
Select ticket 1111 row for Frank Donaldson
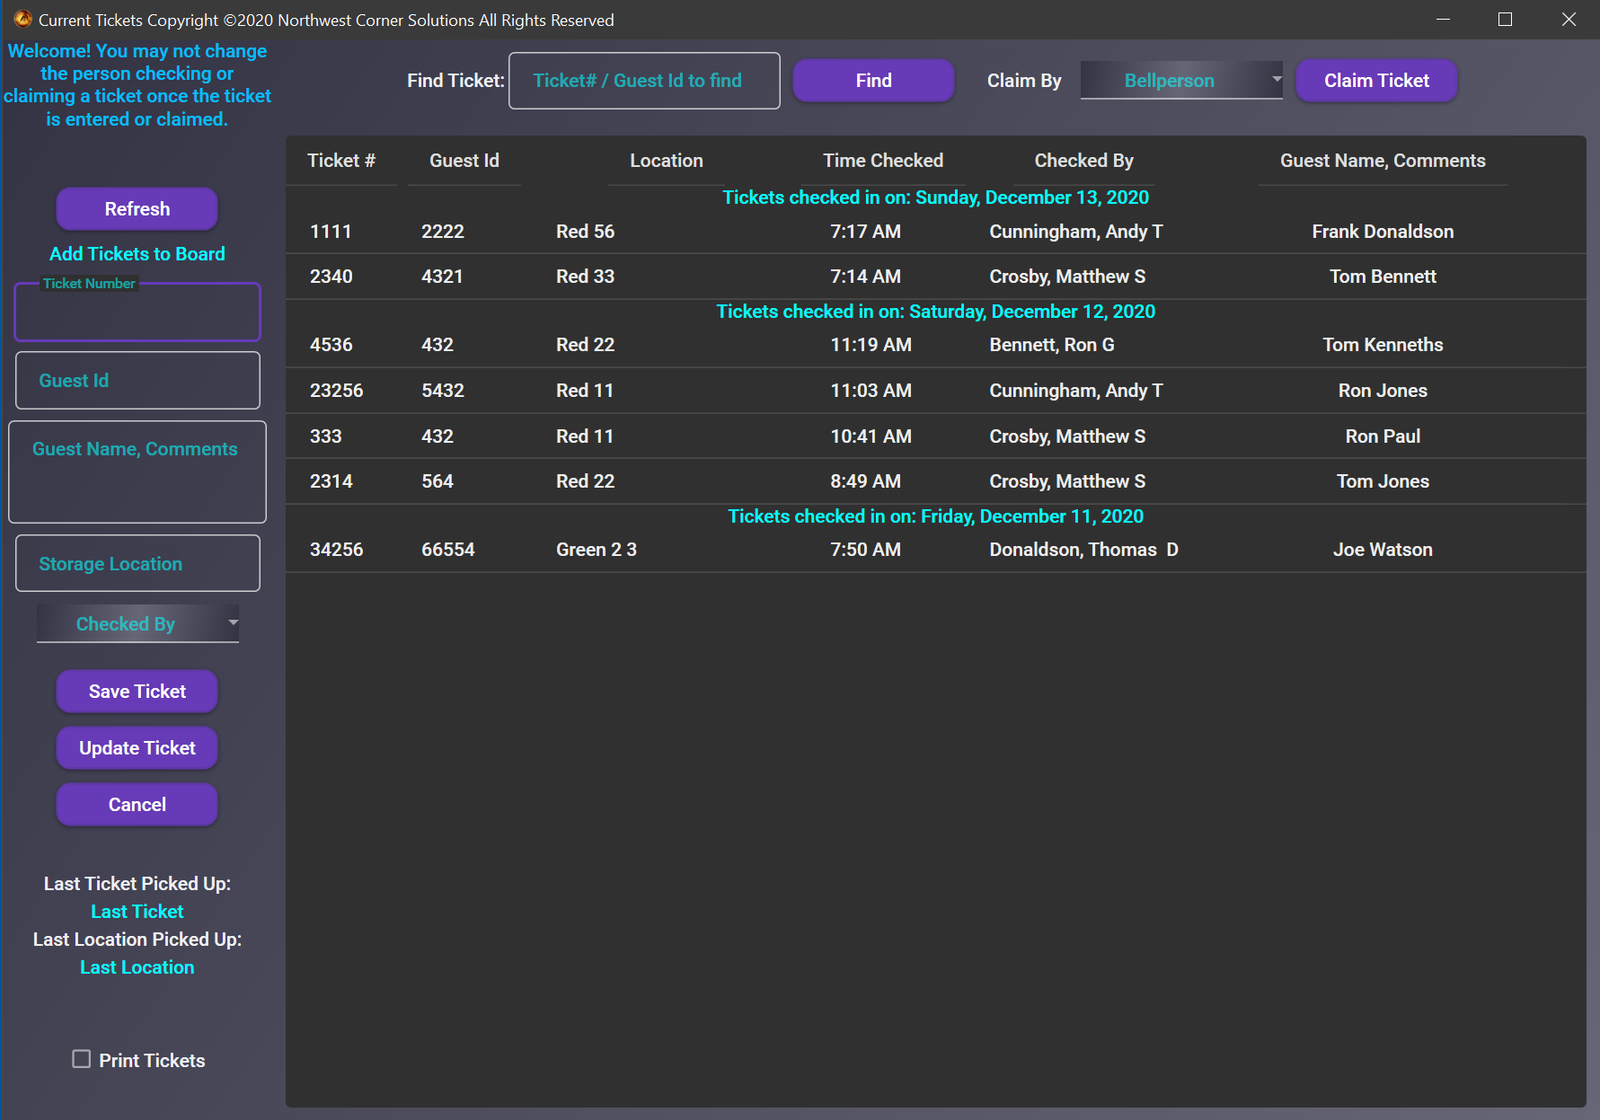coord(935,232)
